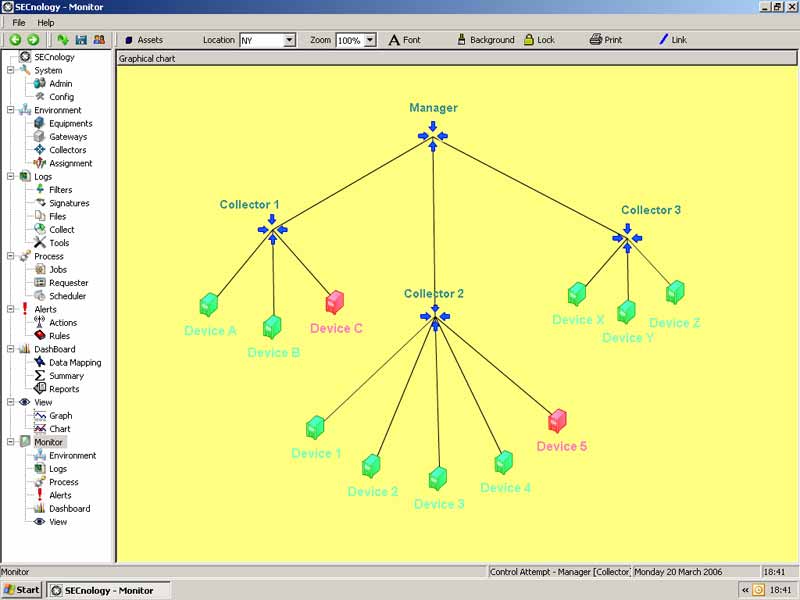Viewport: 800px width, 600px height.
Task: Open Data Mapping in the tree
Action: (68, 362)
